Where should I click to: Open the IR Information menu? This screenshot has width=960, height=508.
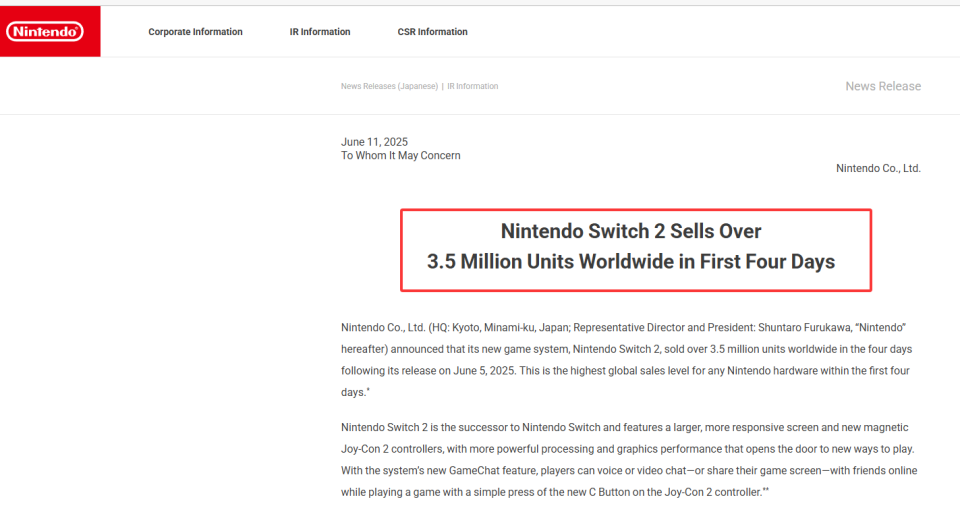pos(320,32)
